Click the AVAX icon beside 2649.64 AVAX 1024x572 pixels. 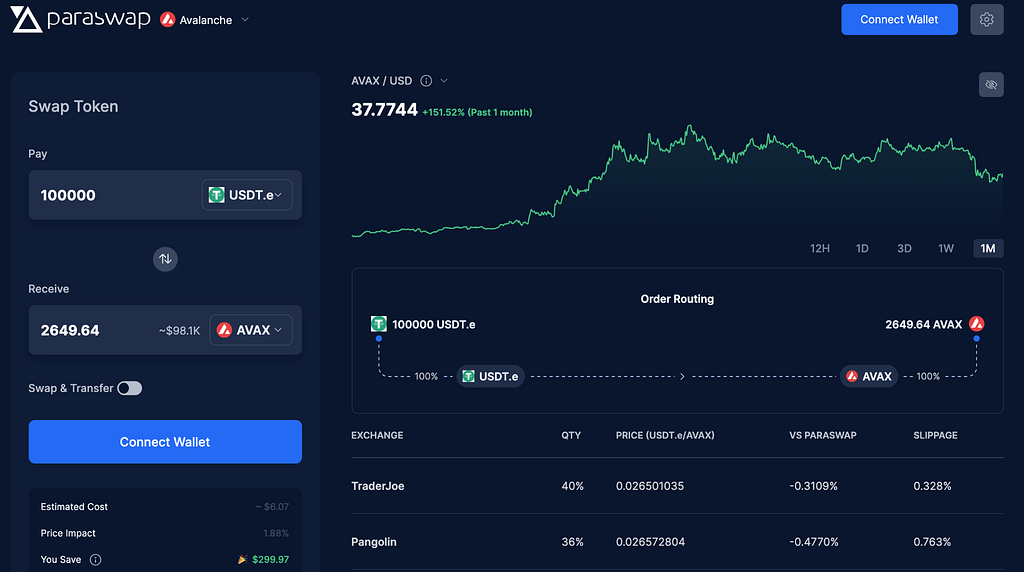[976, 324]
